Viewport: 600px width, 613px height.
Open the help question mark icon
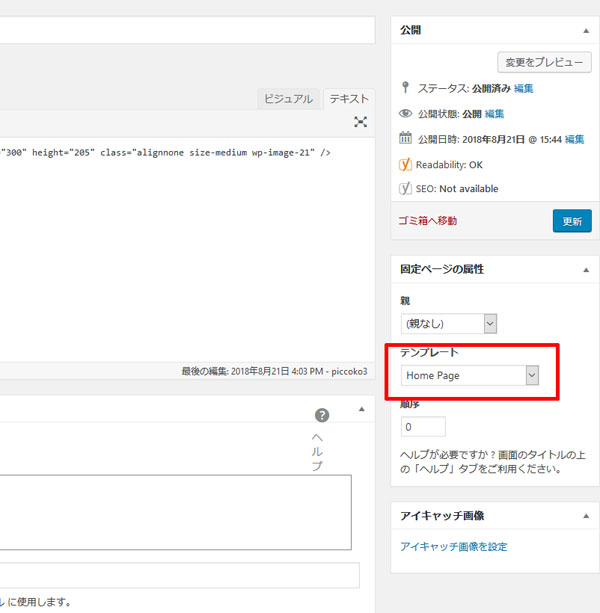point(322,415)
